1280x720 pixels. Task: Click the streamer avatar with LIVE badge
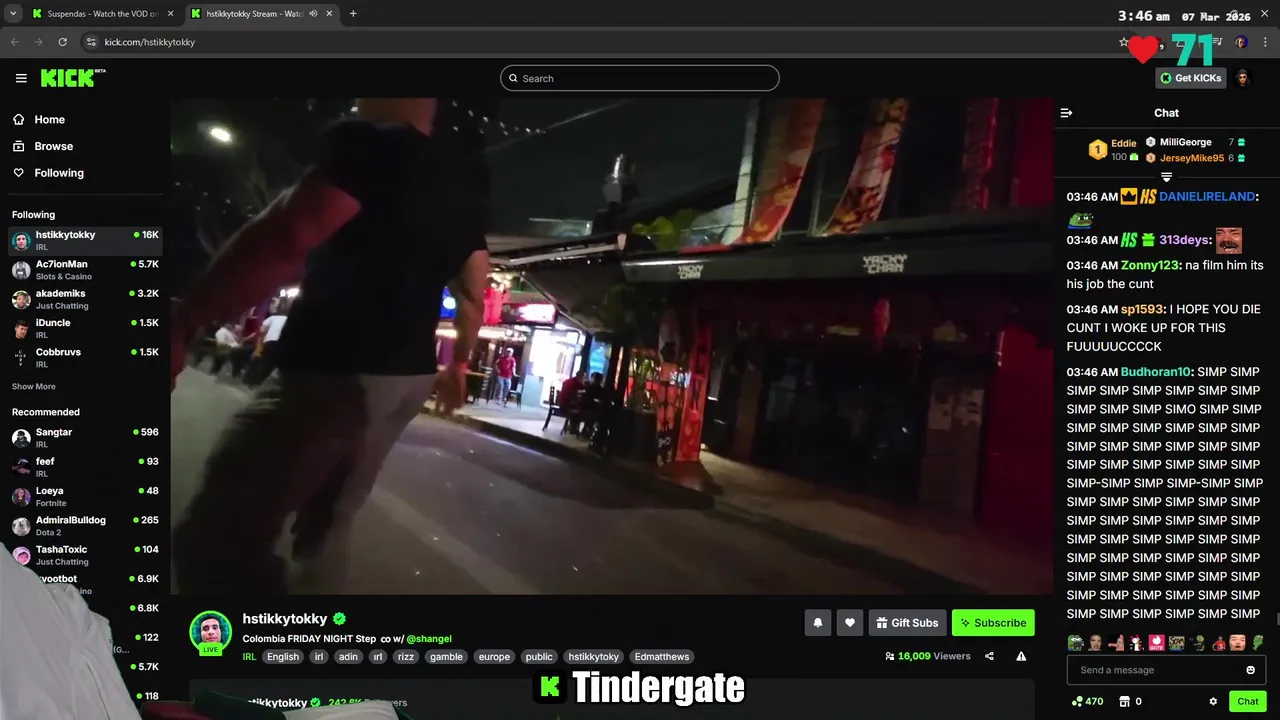211,632
